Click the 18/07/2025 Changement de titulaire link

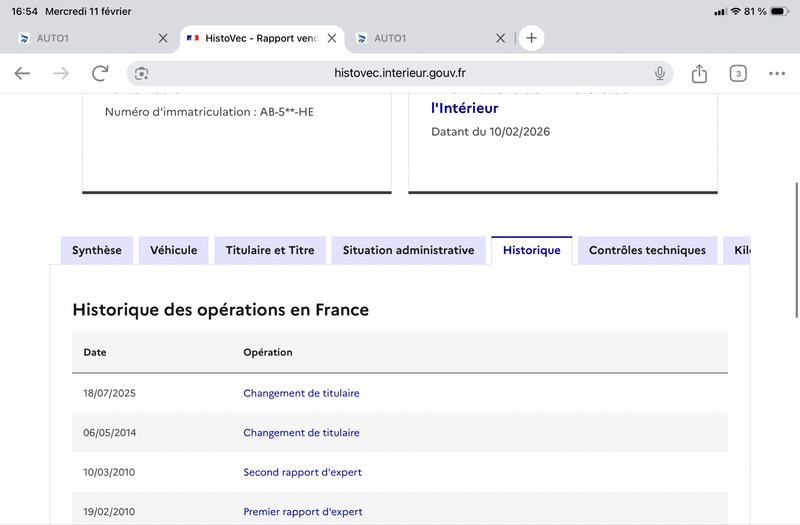[301, 393]
